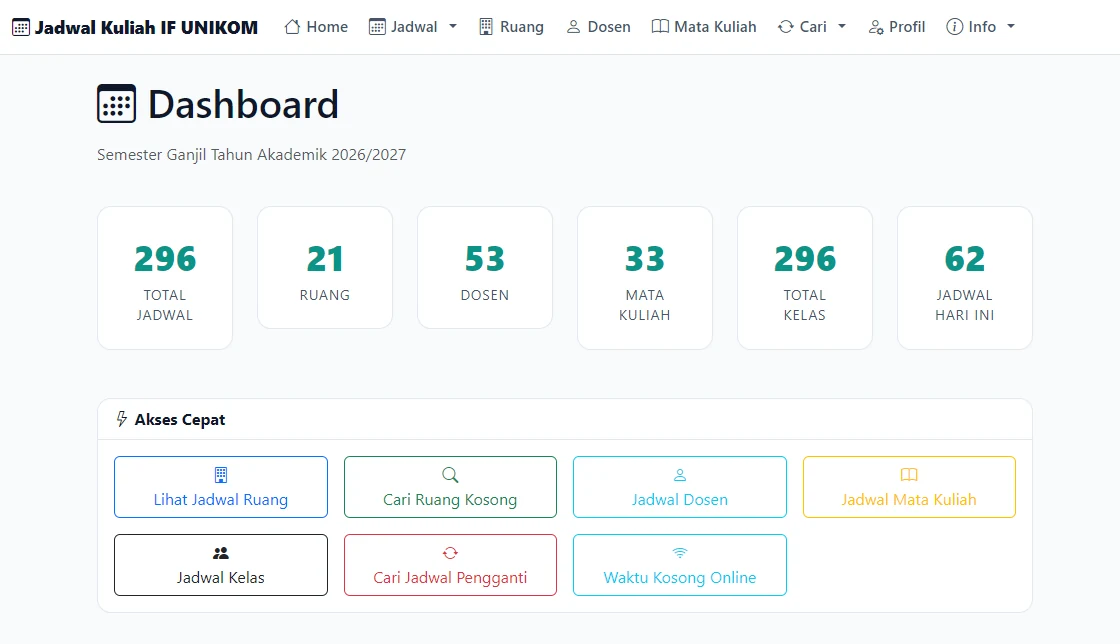This screenshot has width=1120, height=644.
Task: Click the refresh arrows icon in the Cari menu
Action: point(786,27)
